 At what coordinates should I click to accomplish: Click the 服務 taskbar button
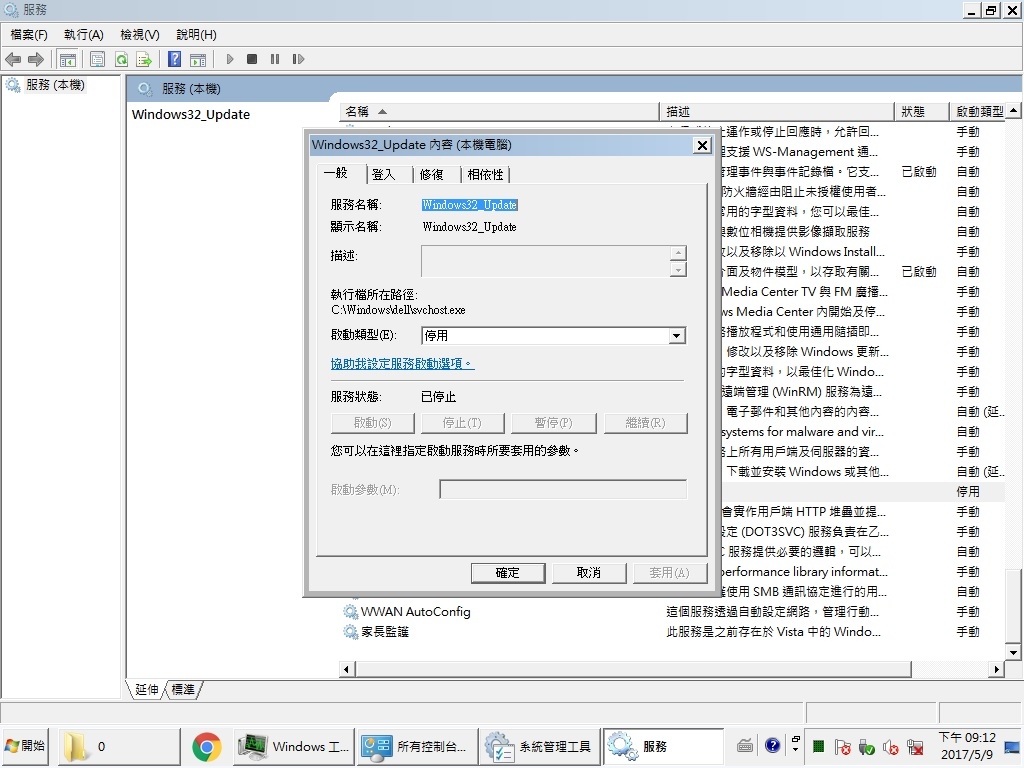click(663, 746)
